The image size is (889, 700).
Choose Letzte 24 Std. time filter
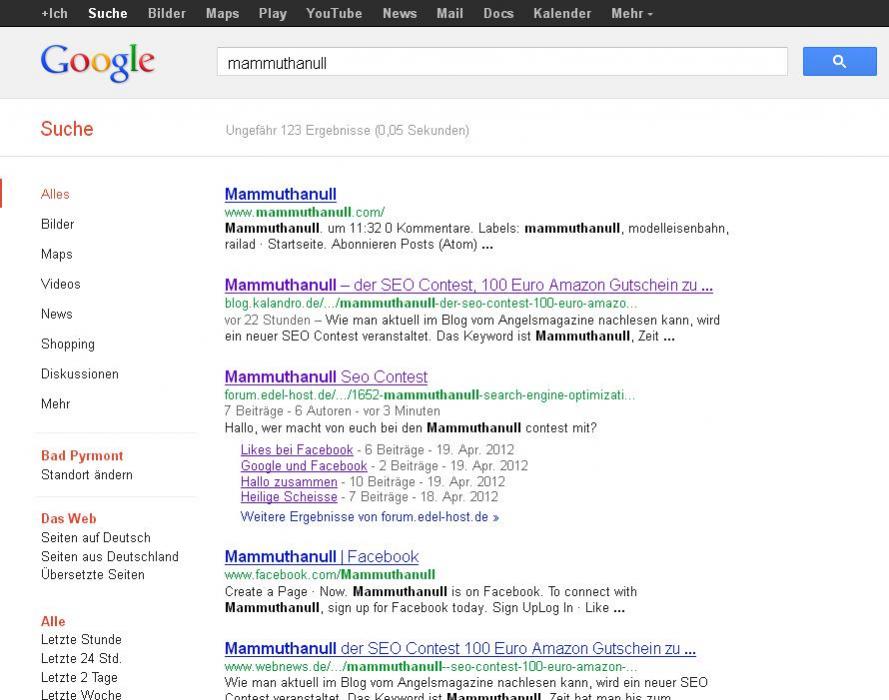tap(81, 658)
